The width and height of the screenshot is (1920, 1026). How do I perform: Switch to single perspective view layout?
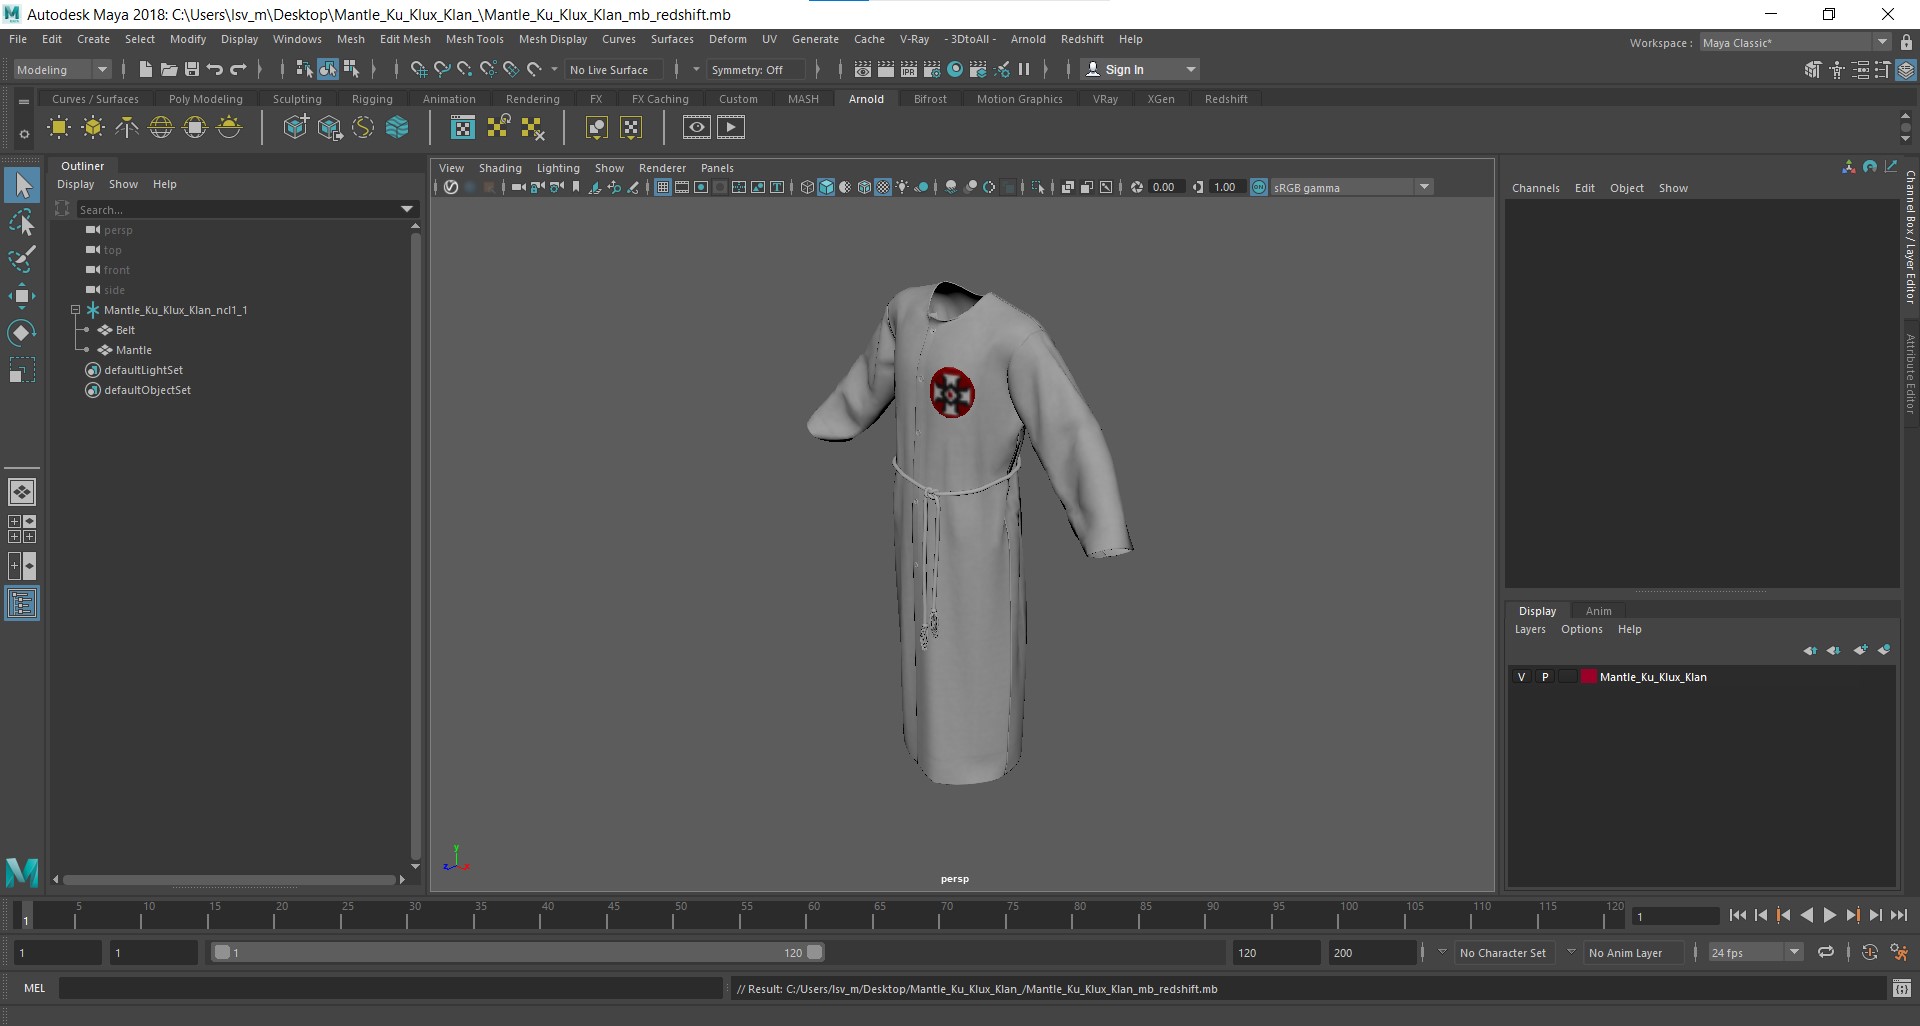click(22, 492)
